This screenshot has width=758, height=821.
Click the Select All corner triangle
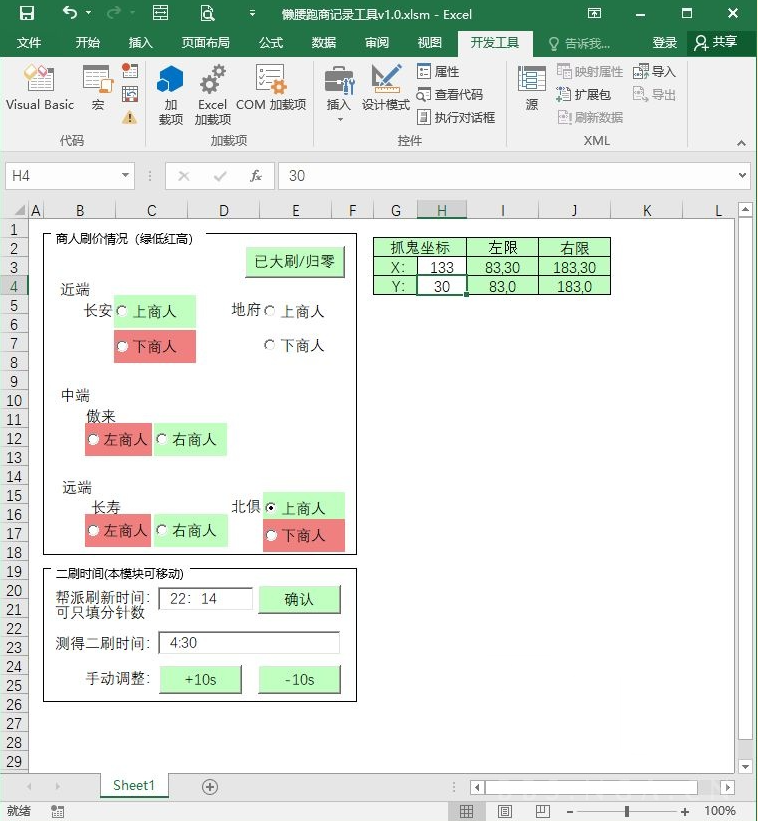[20, 210]
